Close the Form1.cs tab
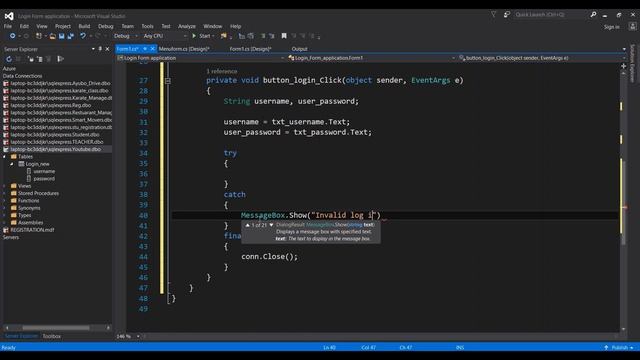This screenshot has width=640, height=360. point(152,49)
